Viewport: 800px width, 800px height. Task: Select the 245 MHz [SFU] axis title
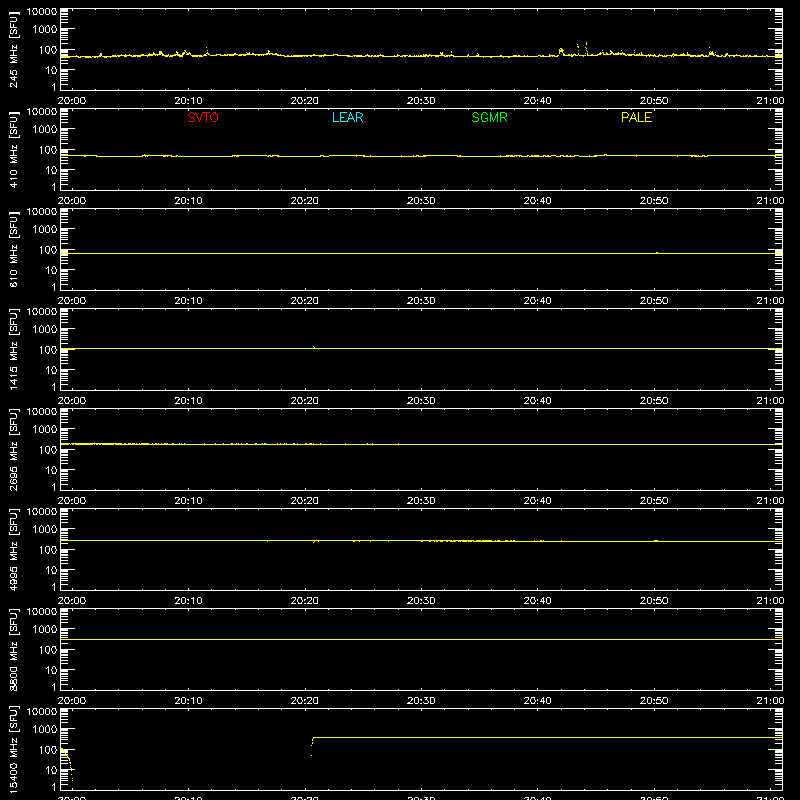tap(14, 50)
